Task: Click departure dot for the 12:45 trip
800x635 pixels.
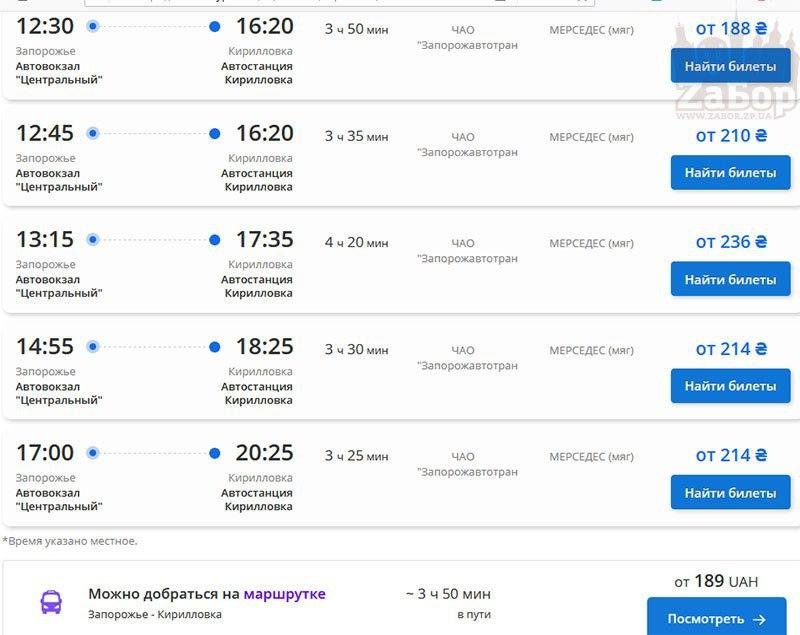Action: point(93,133)
